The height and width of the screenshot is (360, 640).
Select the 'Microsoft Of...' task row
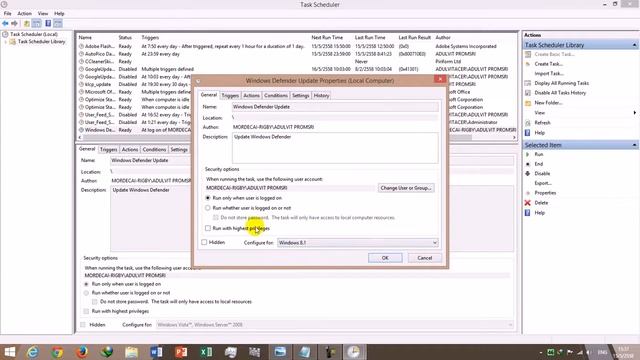[x=135, y=92]
